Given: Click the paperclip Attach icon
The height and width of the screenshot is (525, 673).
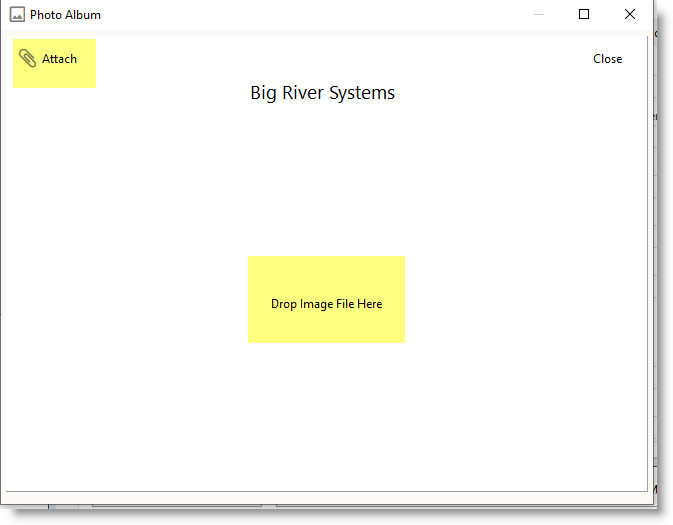Looking at the screenshot, I should [x=27, y=59].
